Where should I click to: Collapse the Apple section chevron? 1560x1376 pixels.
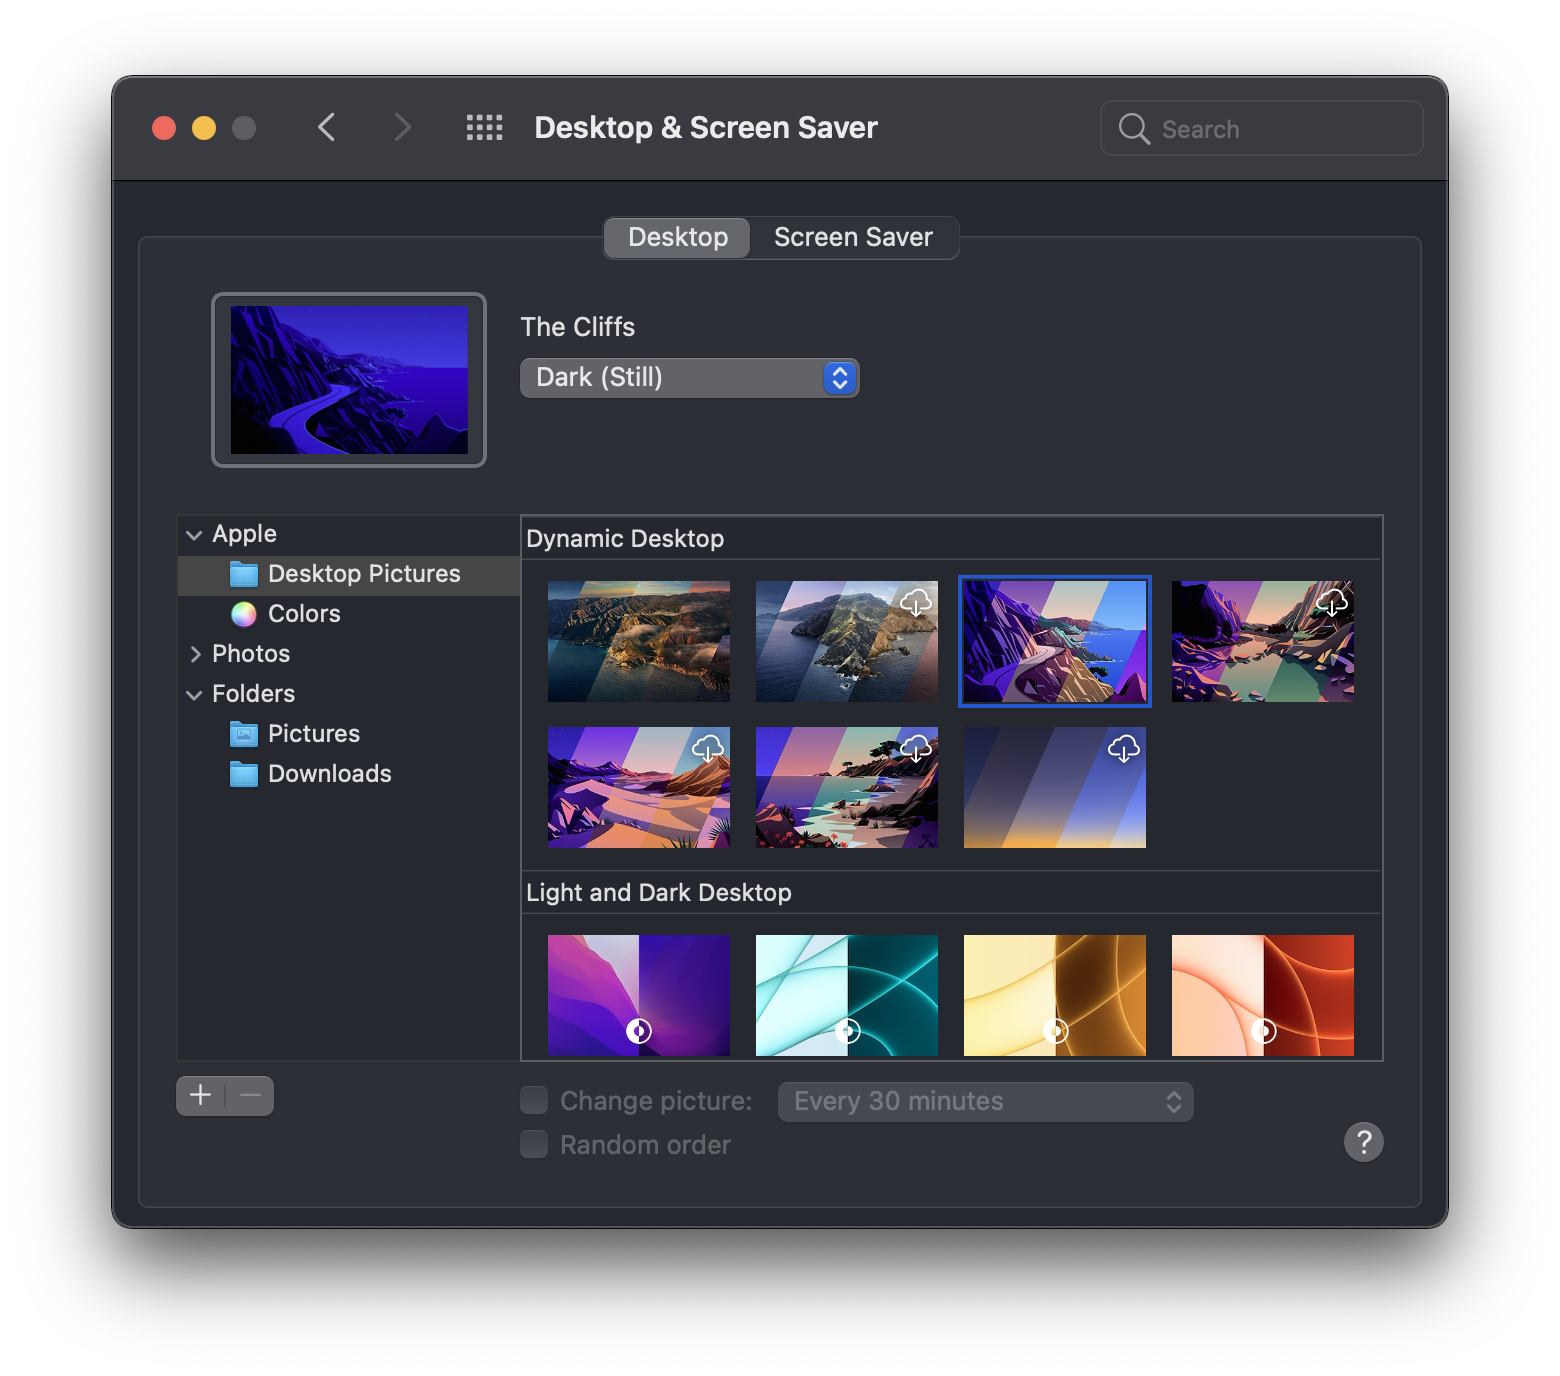(x=194, y=535)
